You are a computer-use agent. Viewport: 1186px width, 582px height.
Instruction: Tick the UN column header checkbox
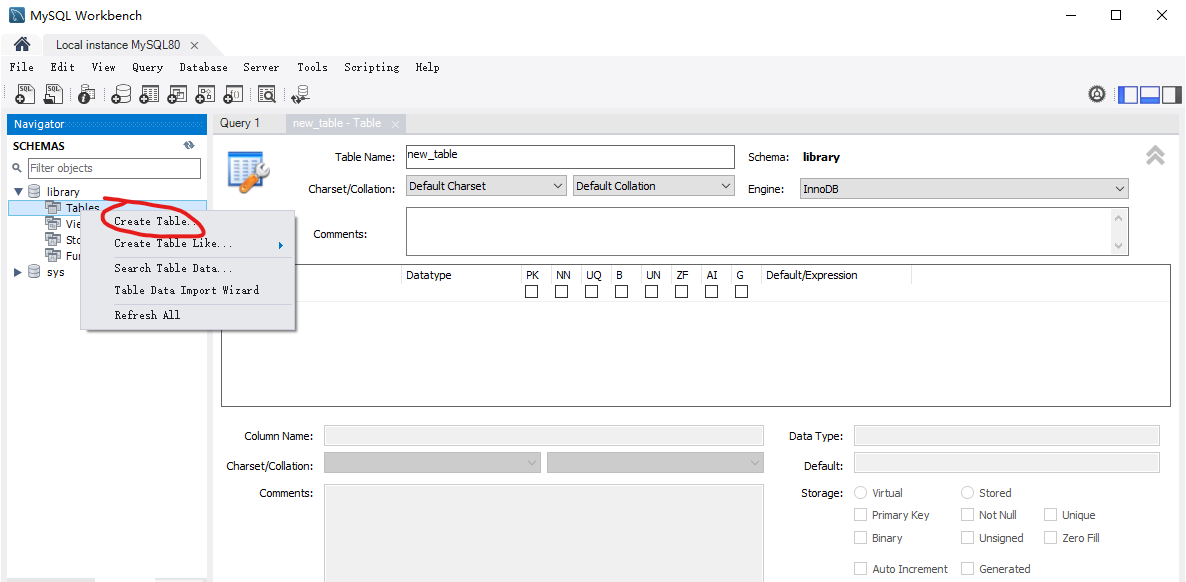[651, 291]
